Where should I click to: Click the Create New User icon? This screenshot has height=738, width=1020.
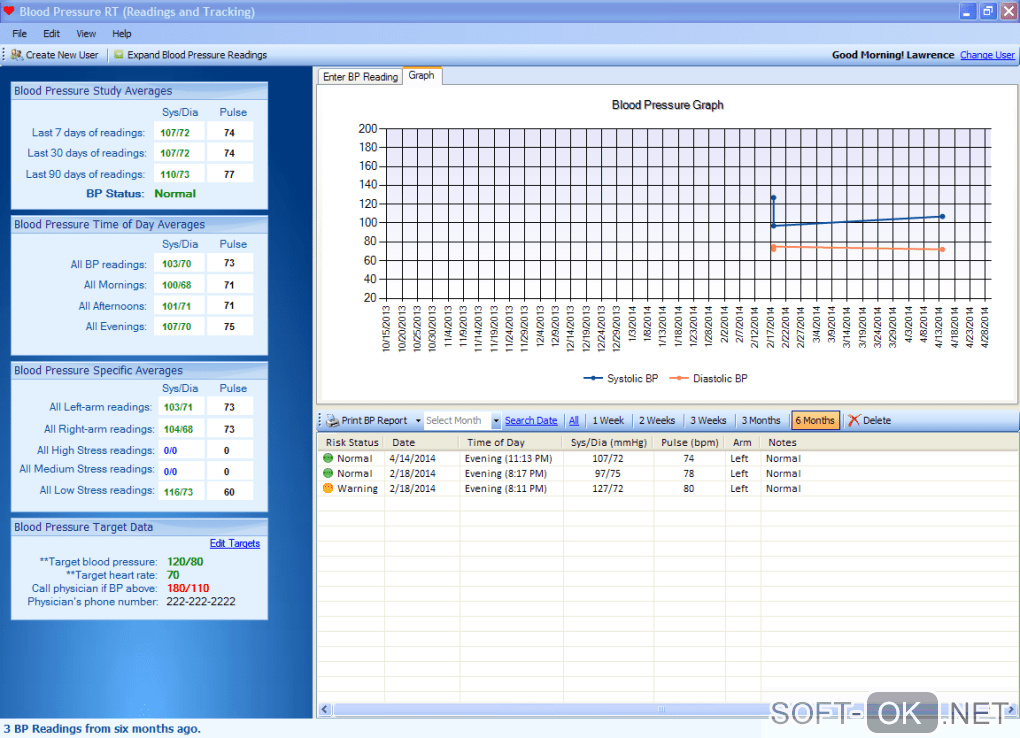tap(17, 55)
